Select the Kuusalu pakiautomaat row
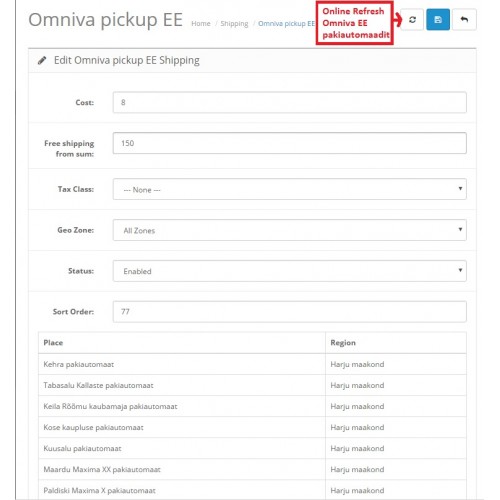The height and width of the screenshot is (500, 500). click(x=252, y=448)
